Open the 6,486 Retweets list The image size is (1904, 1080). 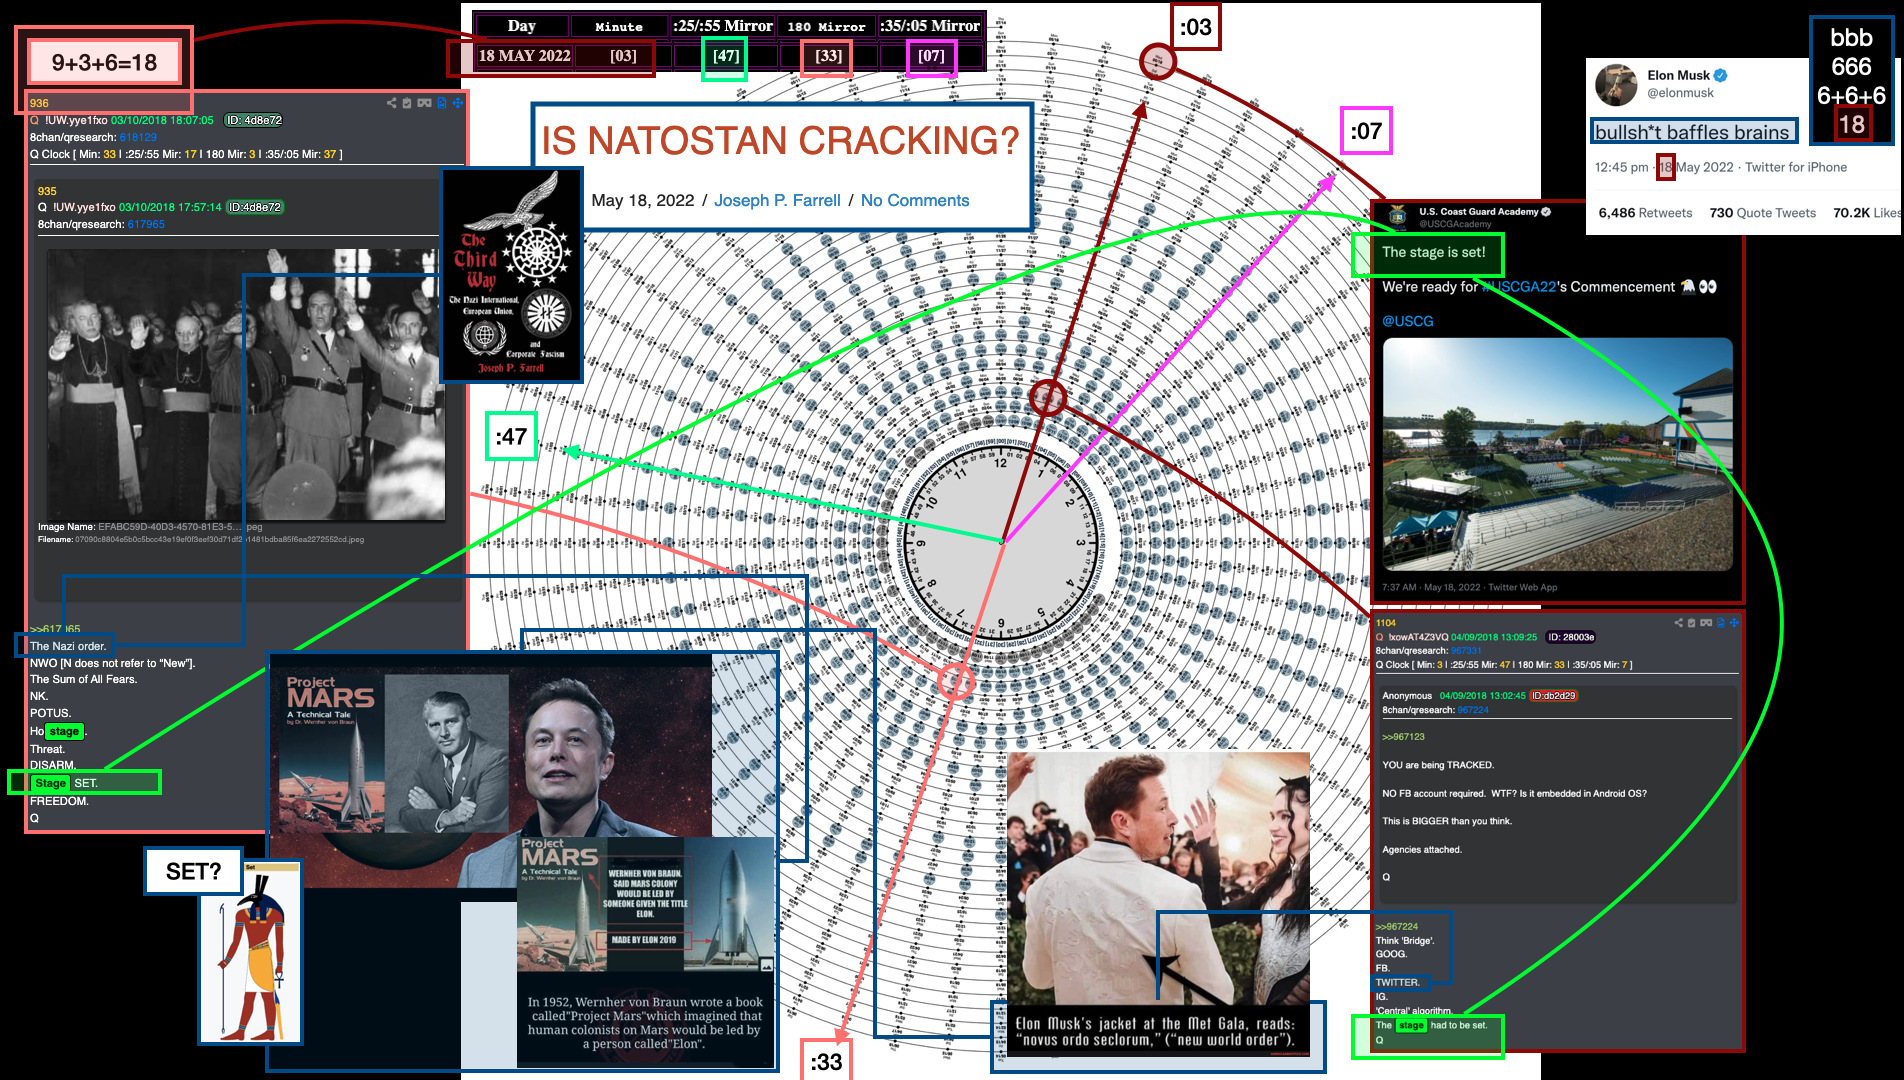click(1645, 213)
